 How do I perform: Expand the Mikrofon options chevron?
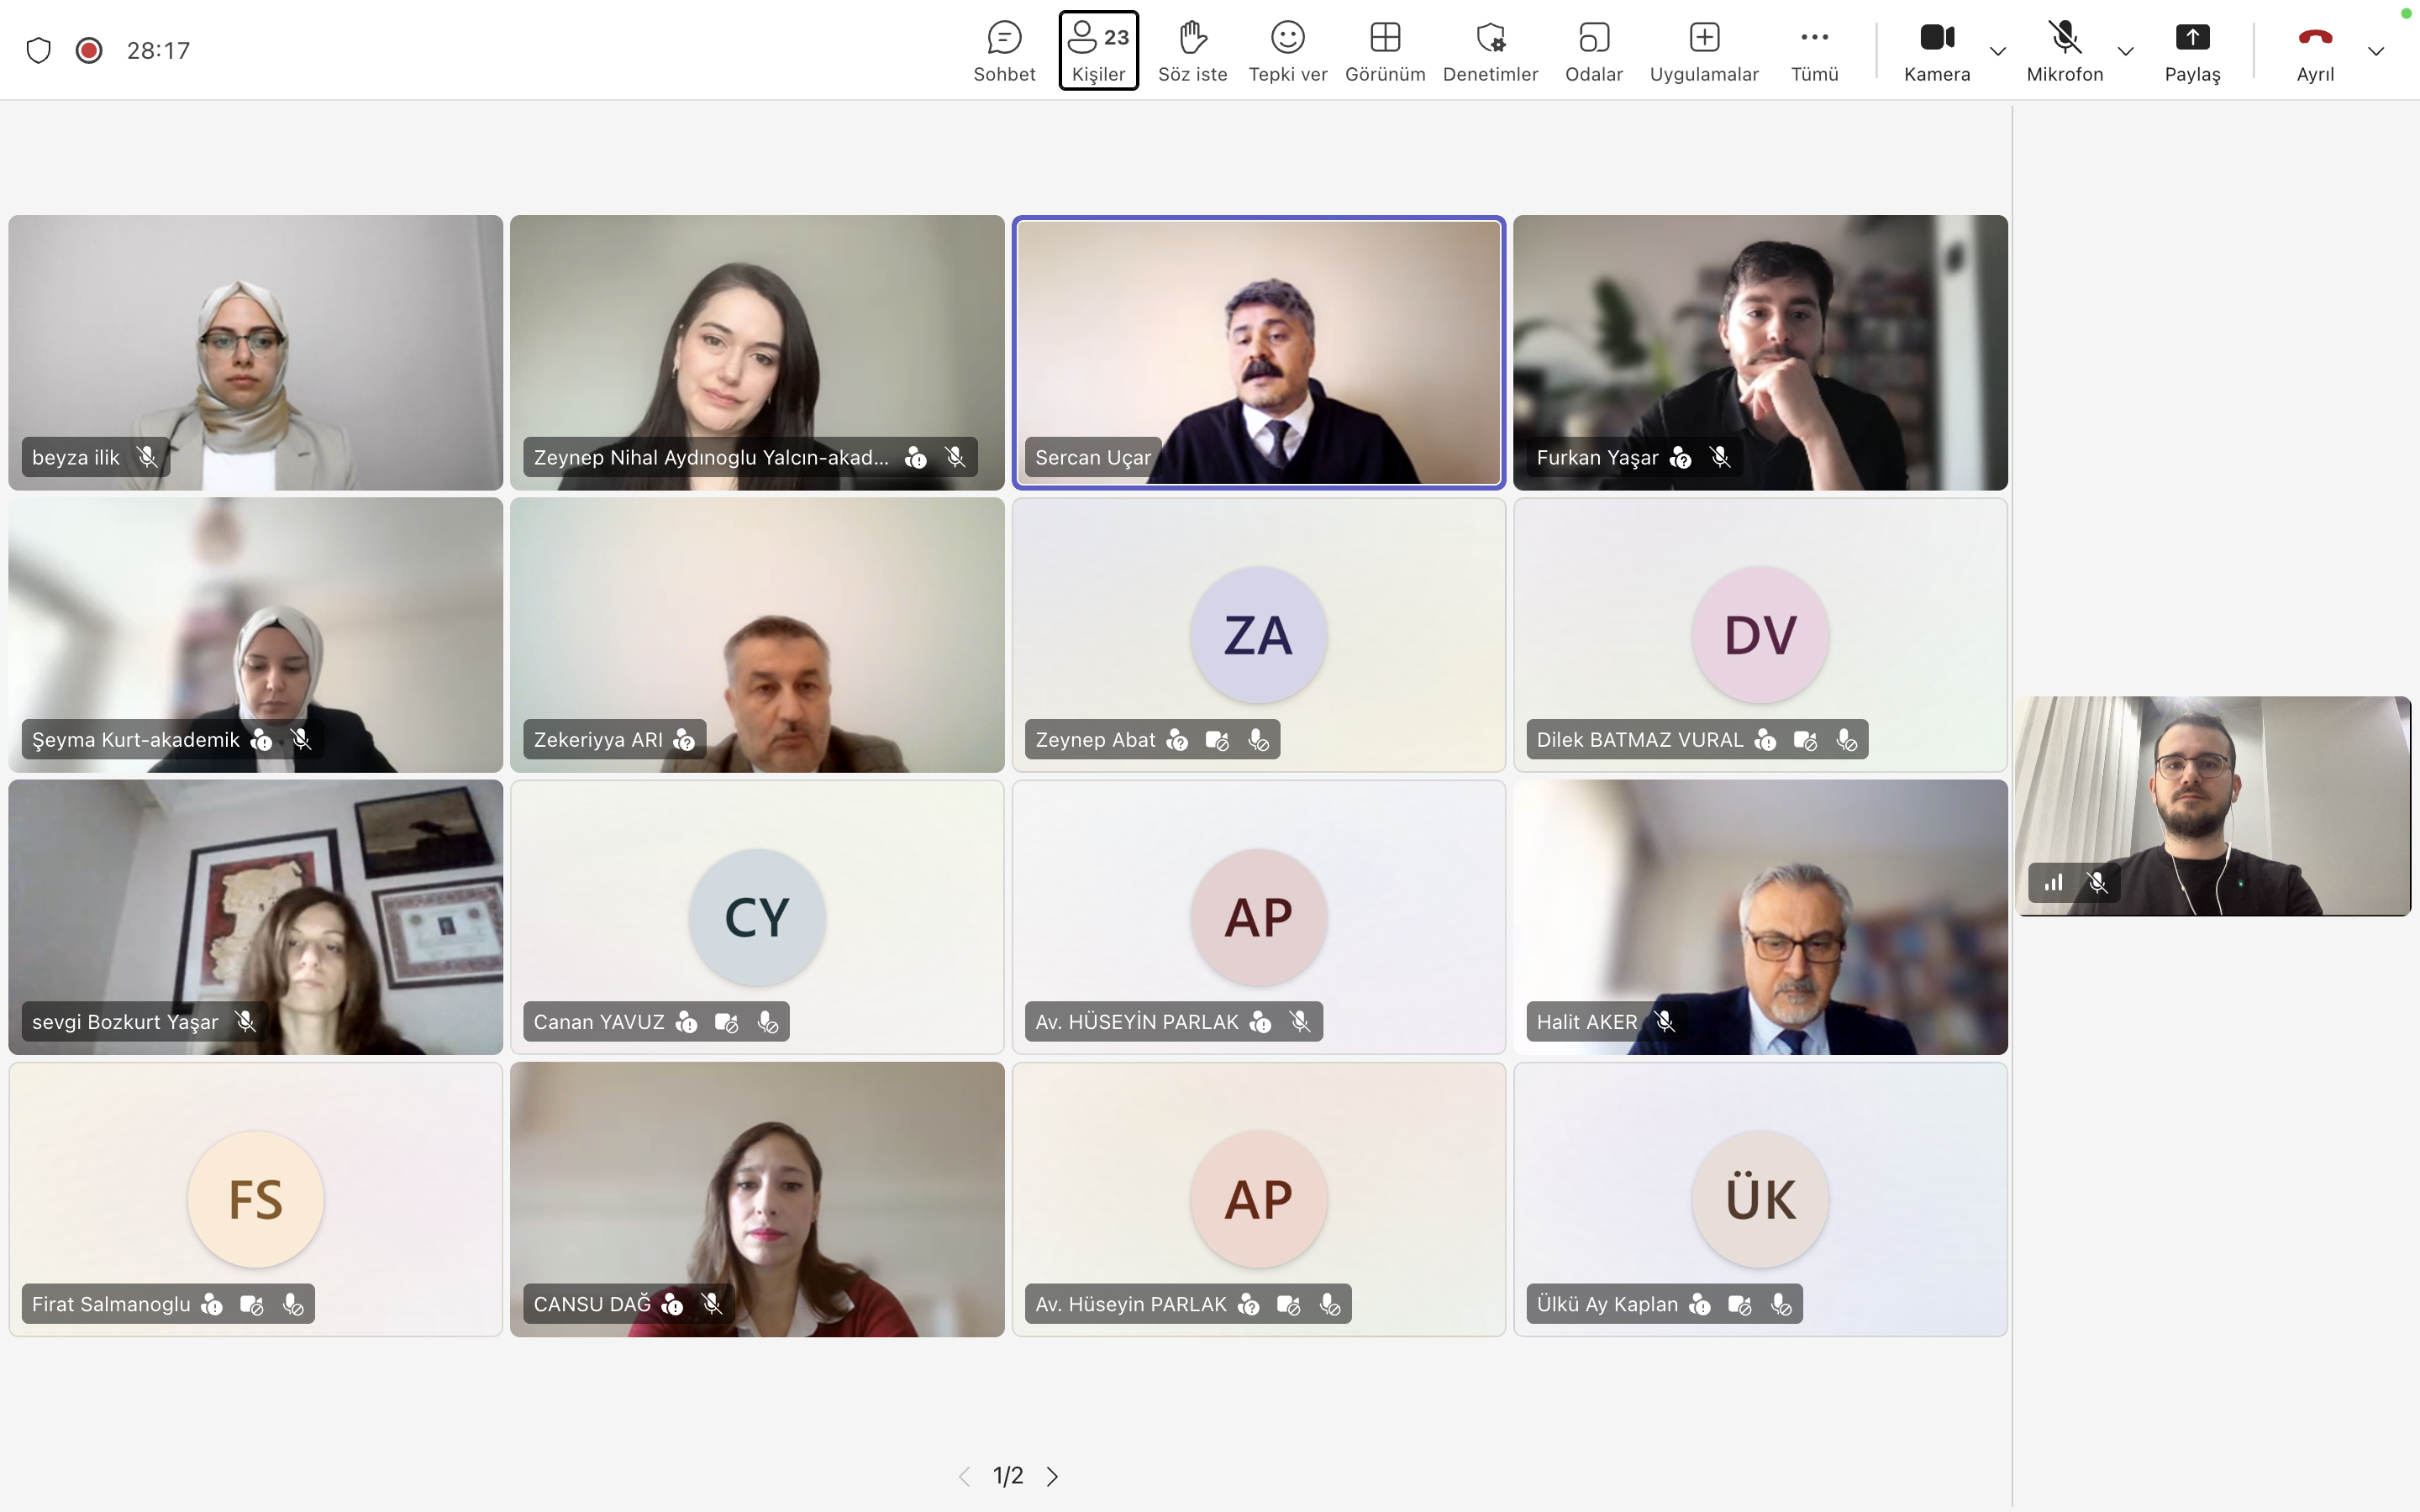[2126, 51]
